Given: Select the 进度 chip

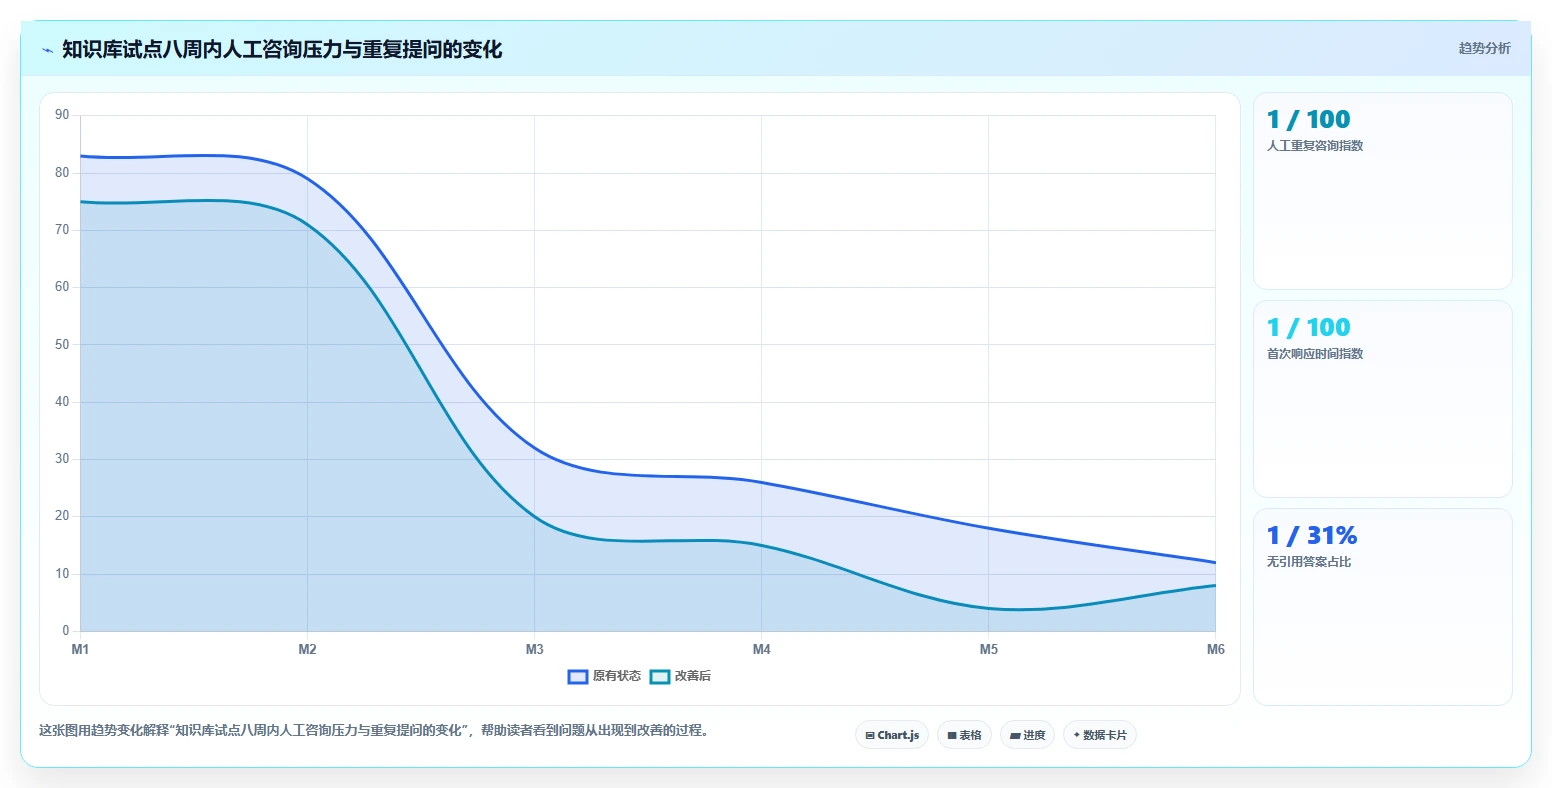Looking at the screenshot, I should point(1027,735).
